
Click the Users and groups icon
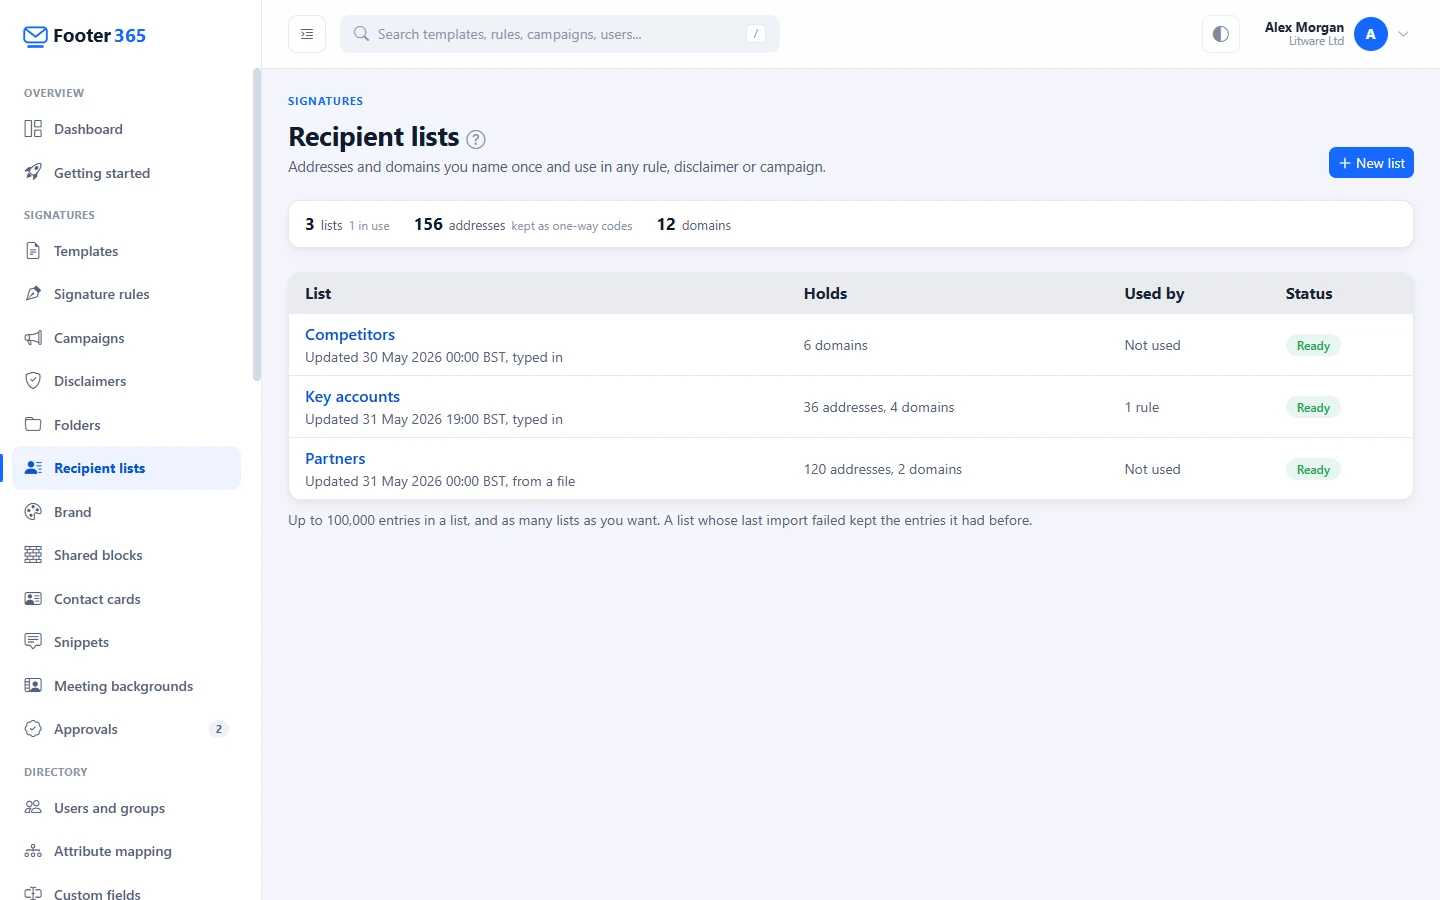(33, 808)
